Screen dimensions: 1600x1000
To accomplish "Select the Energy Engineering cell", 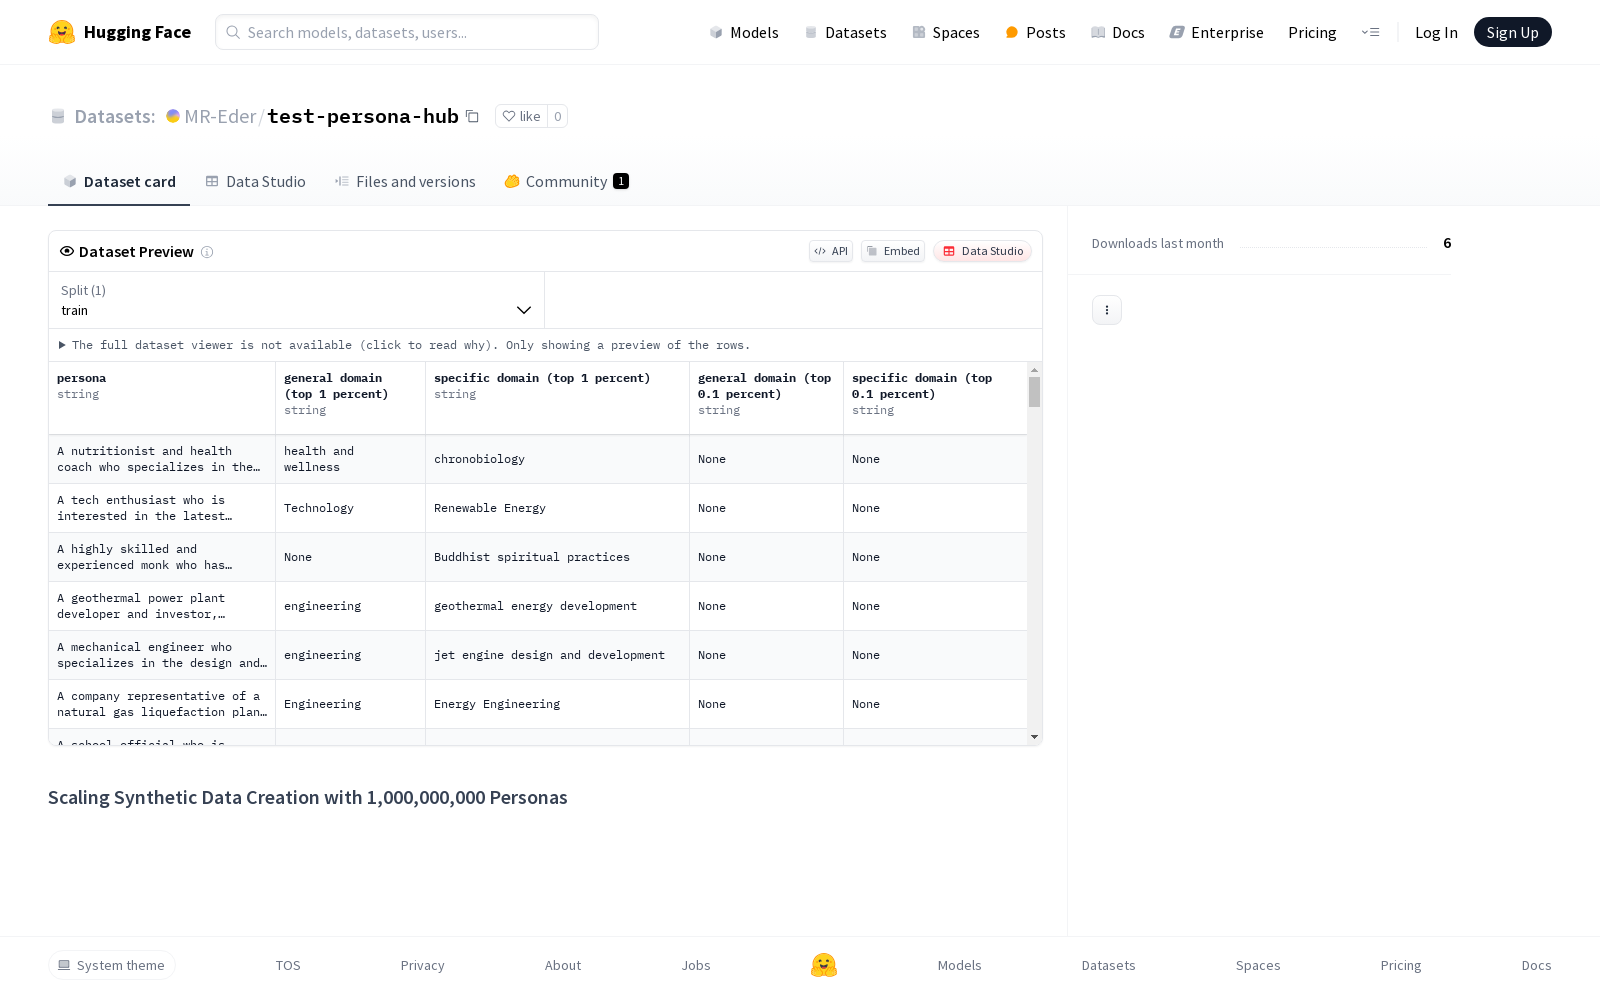I will pyautogui.click(x=557, y=704).
